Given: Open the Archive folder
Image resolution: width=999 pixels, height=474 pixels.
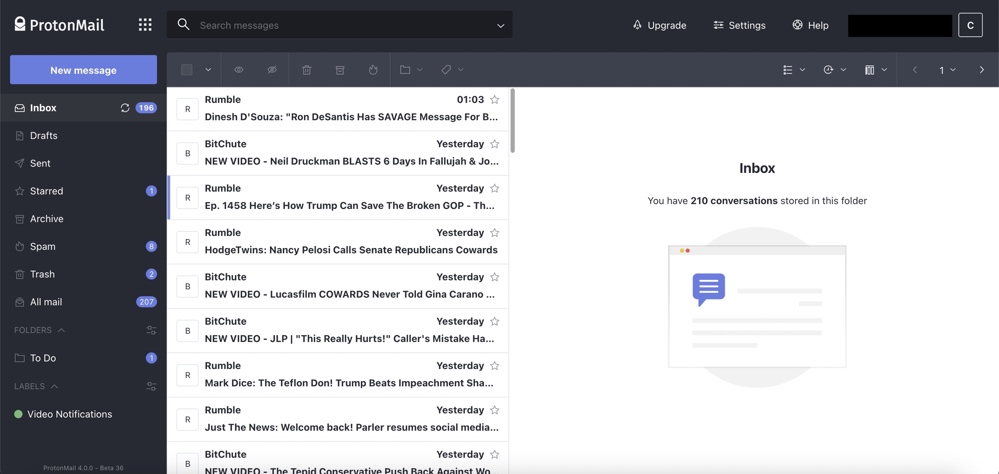Looking at the screenshot, I should 83,219.
